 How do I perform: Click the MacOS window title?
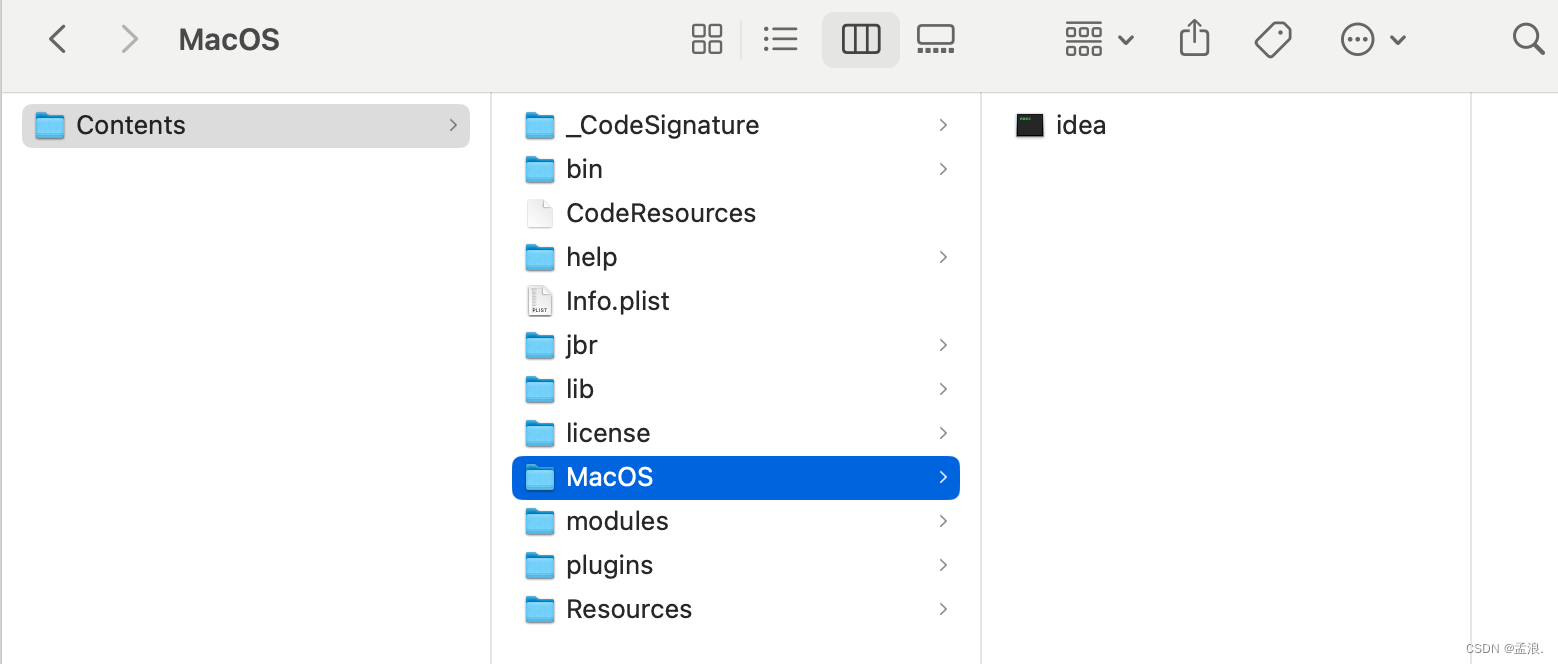pos(229,40)
